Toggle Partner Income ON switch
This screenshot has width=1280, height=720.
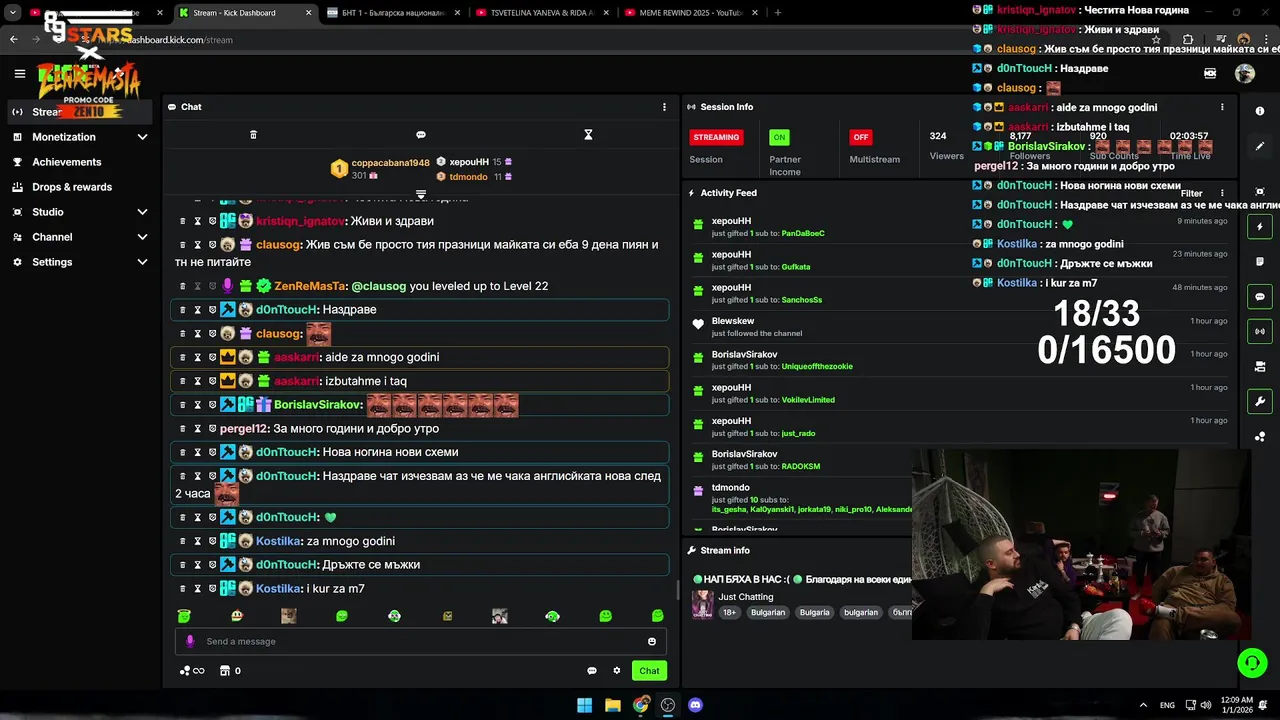(x=779, y=137)
